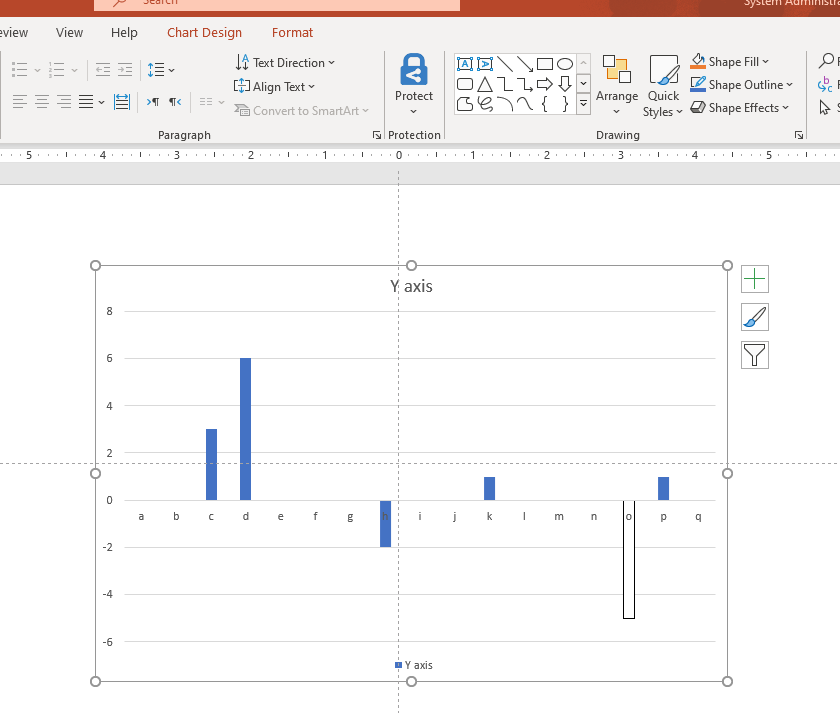840x713 pixels.
Task: Choose the Down Arrow block shape
Action: click(565, 84)
